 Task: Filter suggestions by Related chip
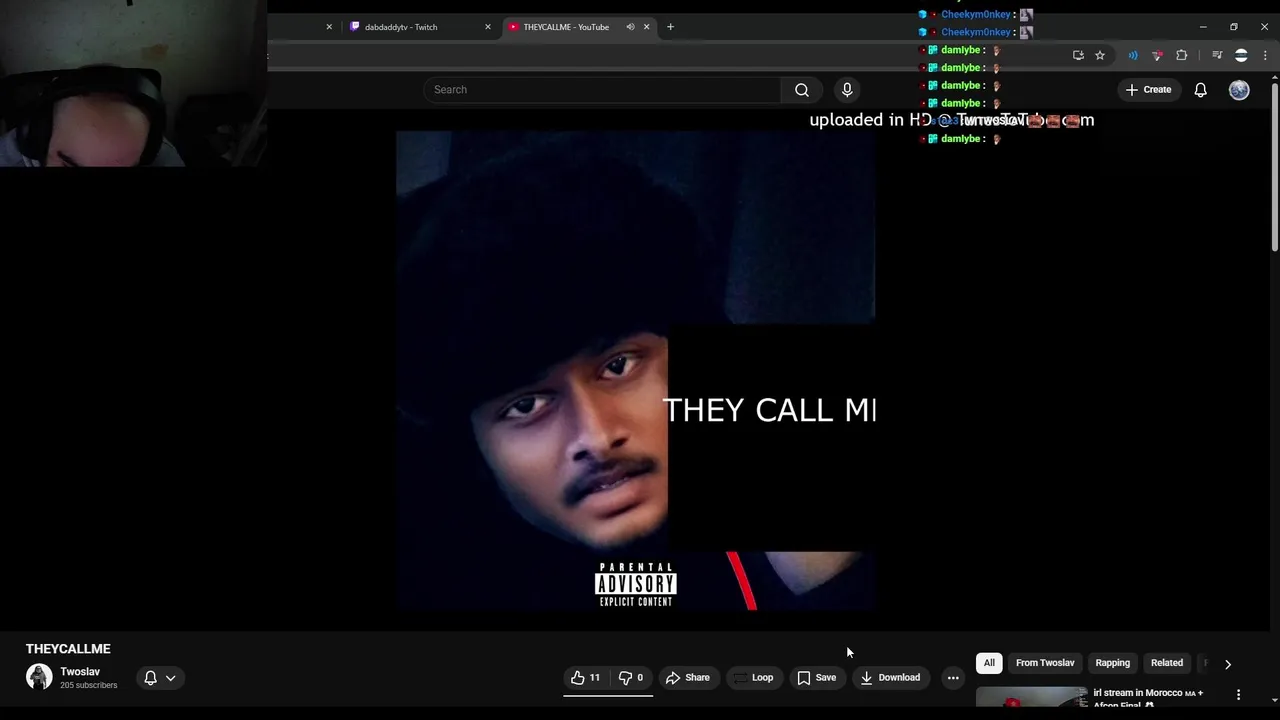1166,663
